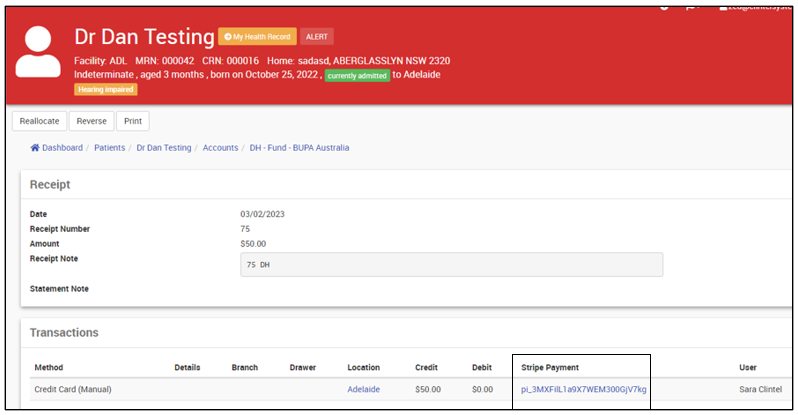Open the Patients breadcrumb link
This screenshot has height=415, width=798.
[x=109, y=148]
